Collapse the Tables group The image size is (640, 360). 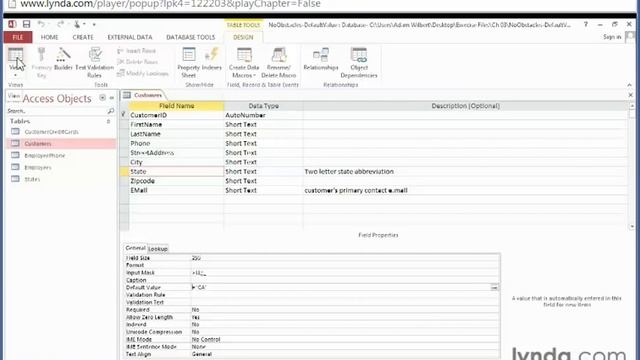tap(109, 121)
